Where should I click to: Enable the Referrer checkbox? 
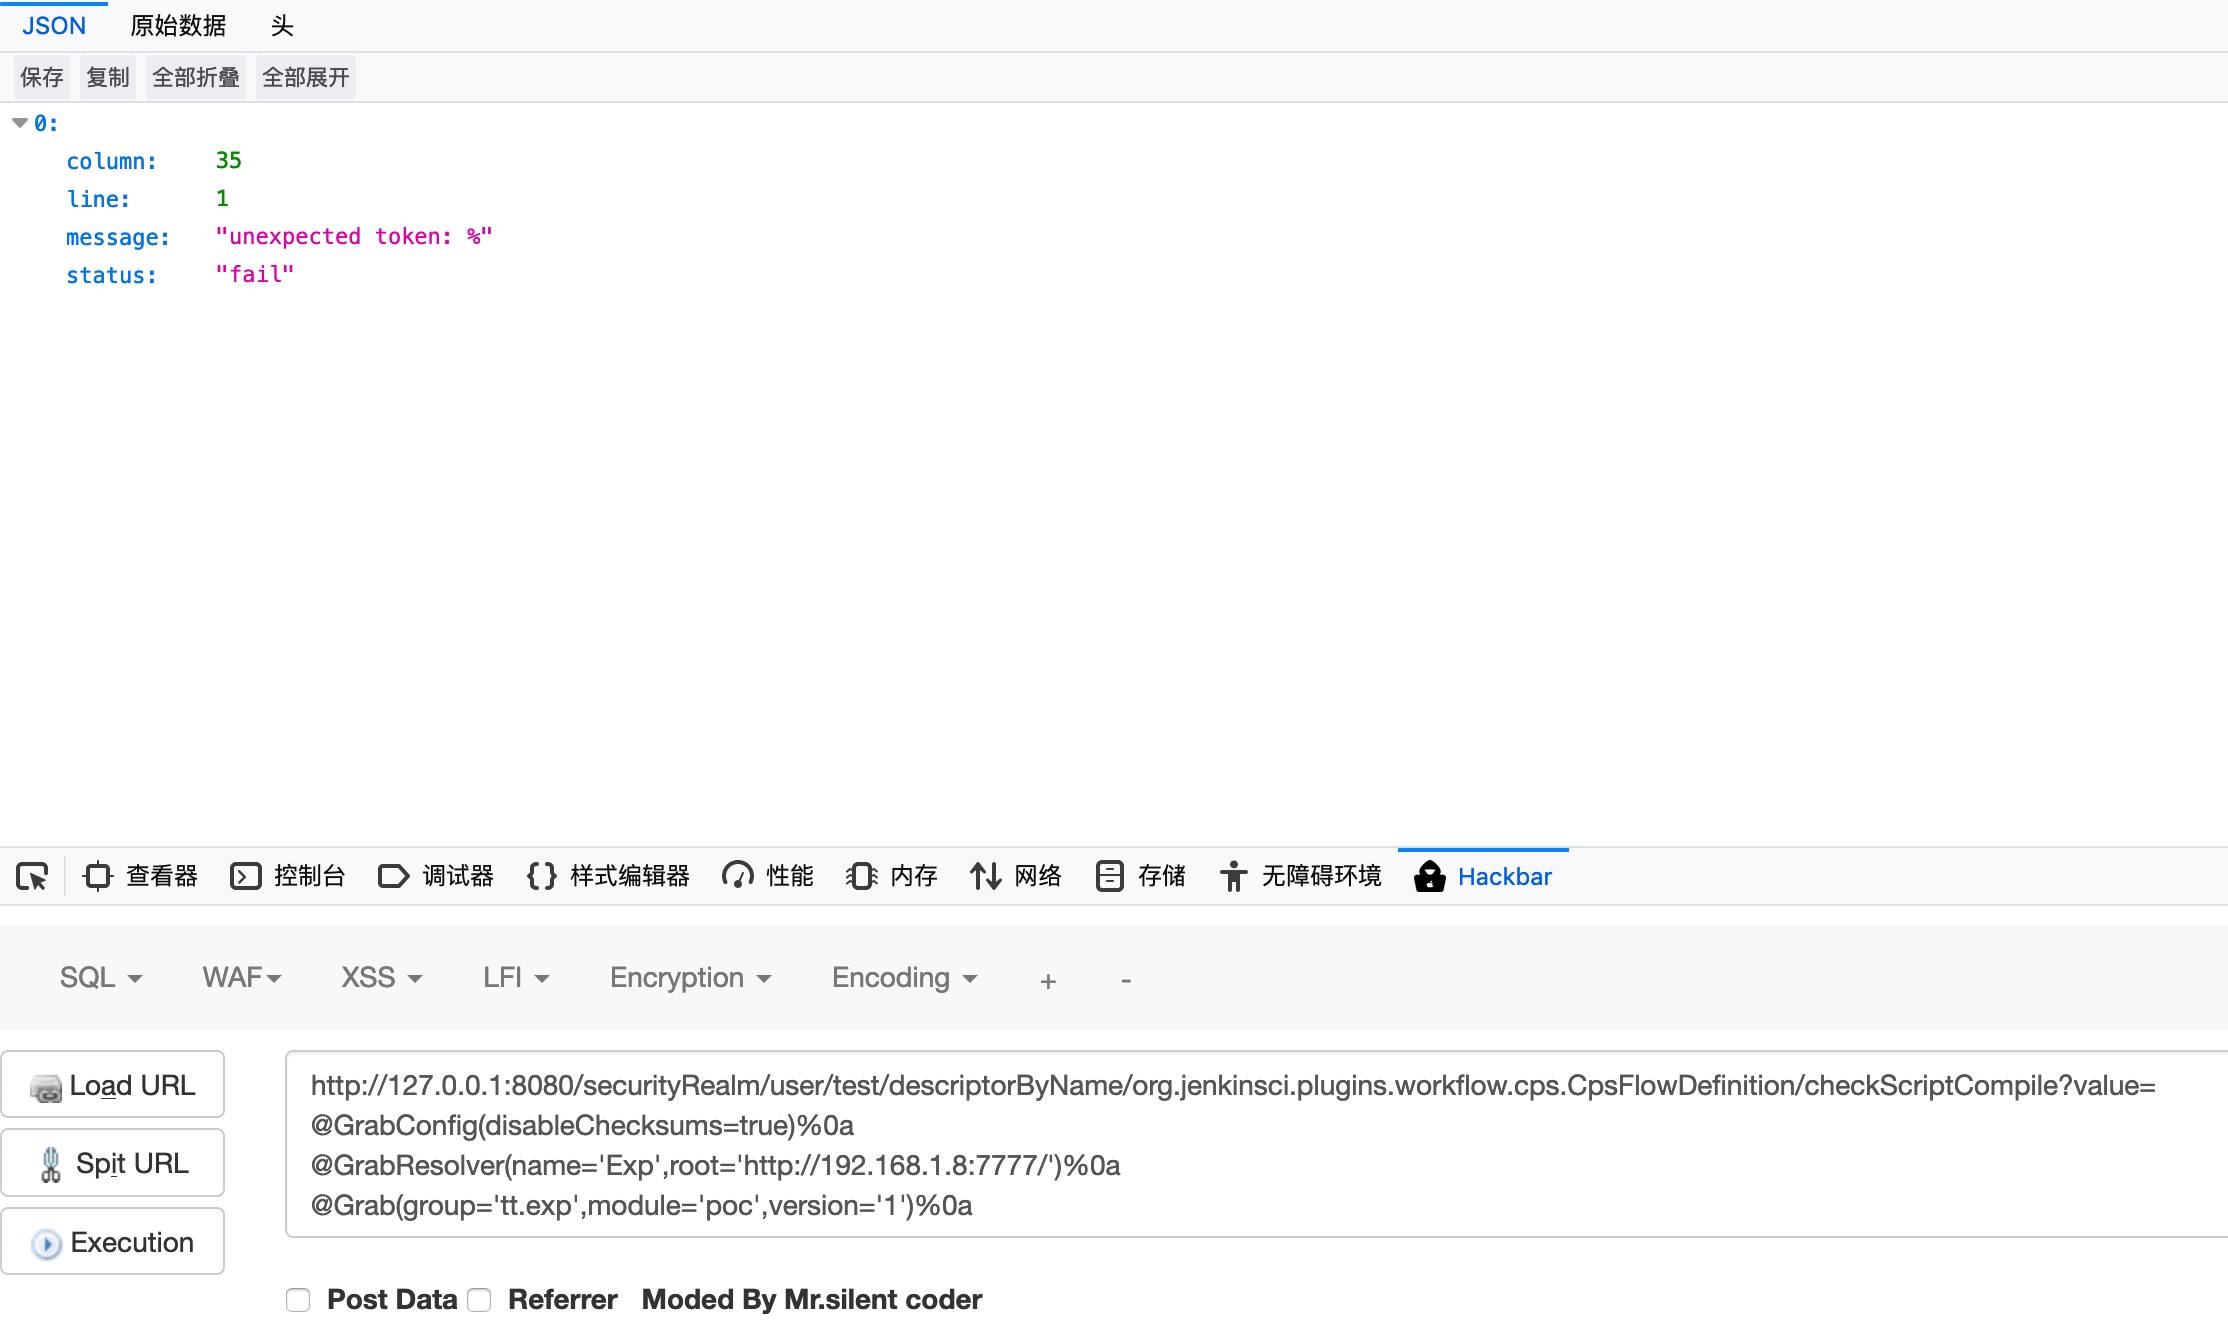[x=479, y=1300]
